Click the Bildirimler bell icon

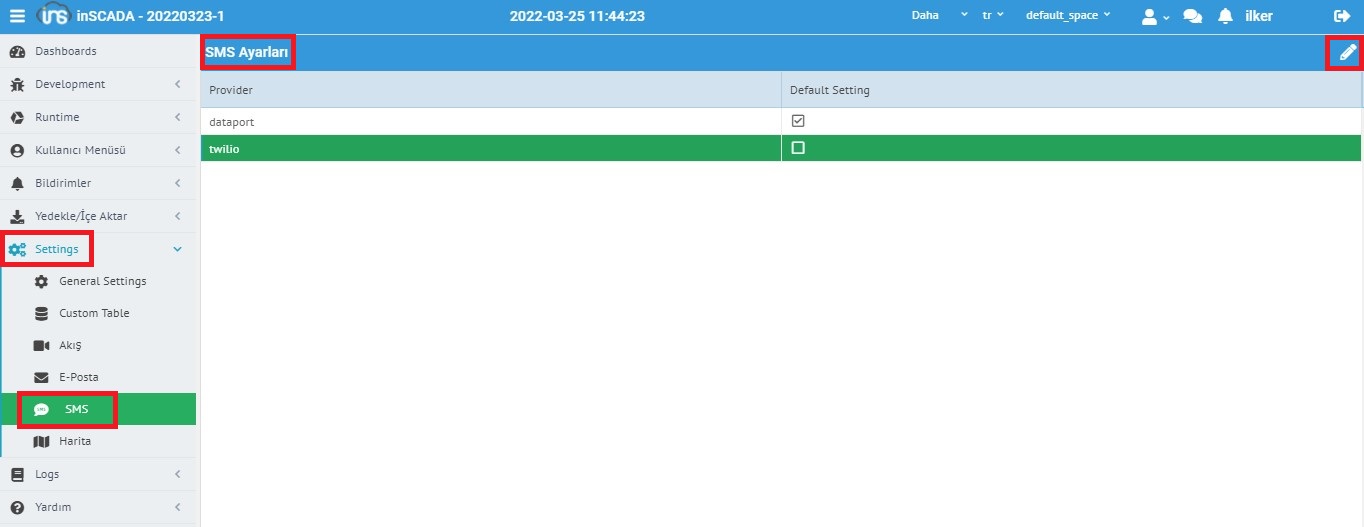(17, 184)
